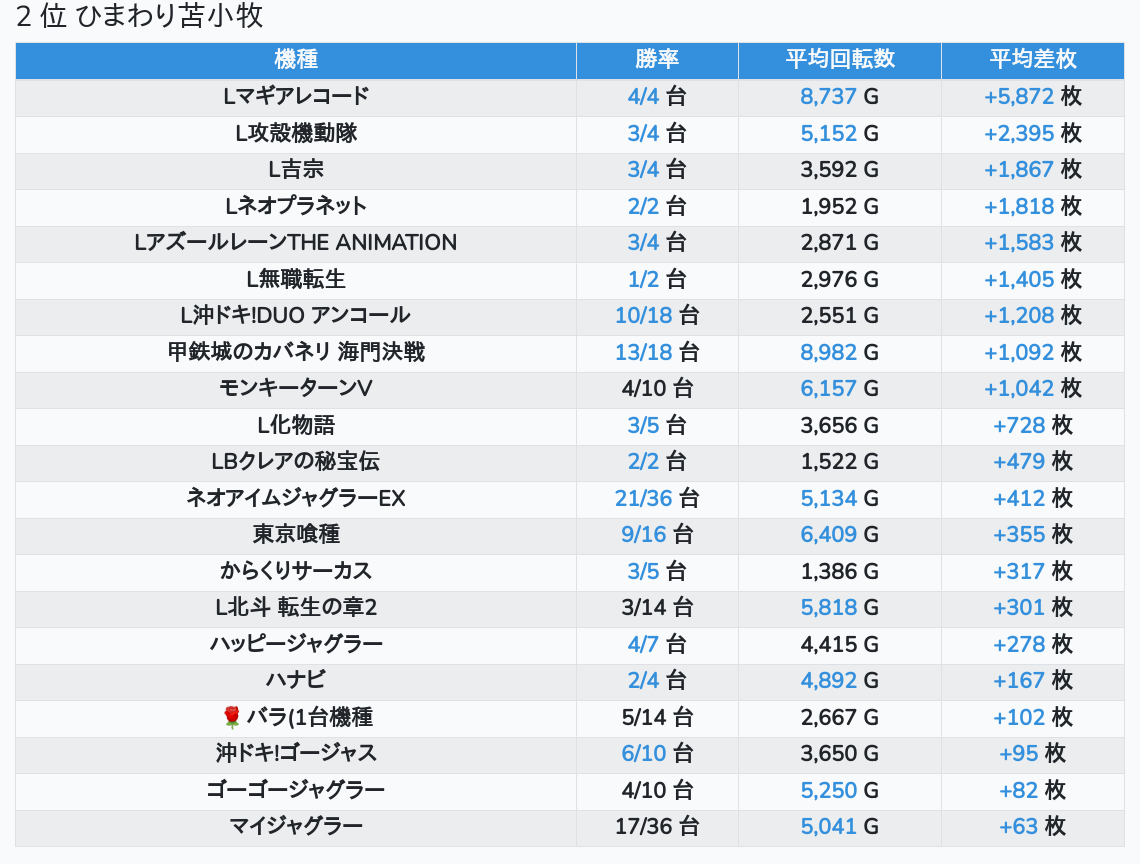The image size is (1140, 864).
Task: Choose the ネオアイムジャグラーEX machine name
Action: pyautogui.click(x=295, y=498)
